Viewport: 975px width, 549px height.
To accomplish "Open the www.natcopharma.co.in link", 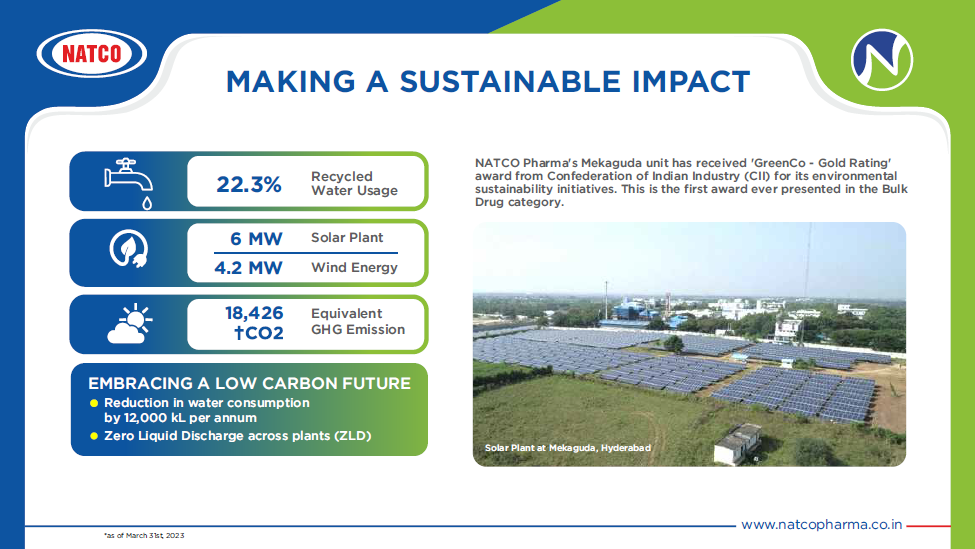I will point(821,524).
